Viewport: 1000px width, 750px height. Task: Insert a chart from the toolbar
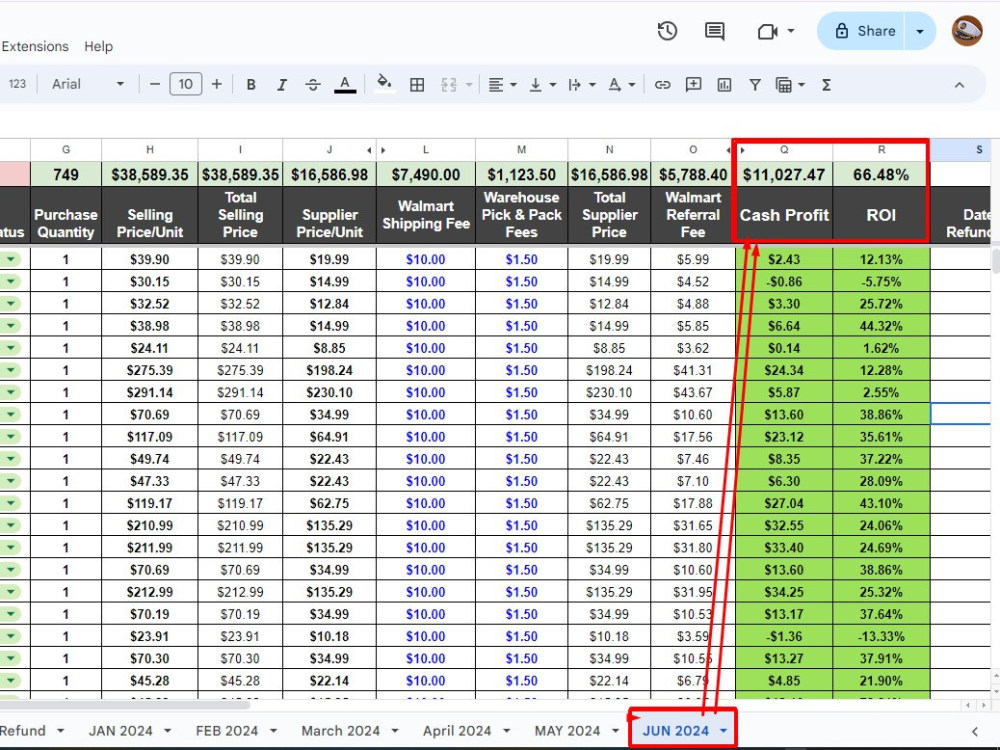click(724, 84)
